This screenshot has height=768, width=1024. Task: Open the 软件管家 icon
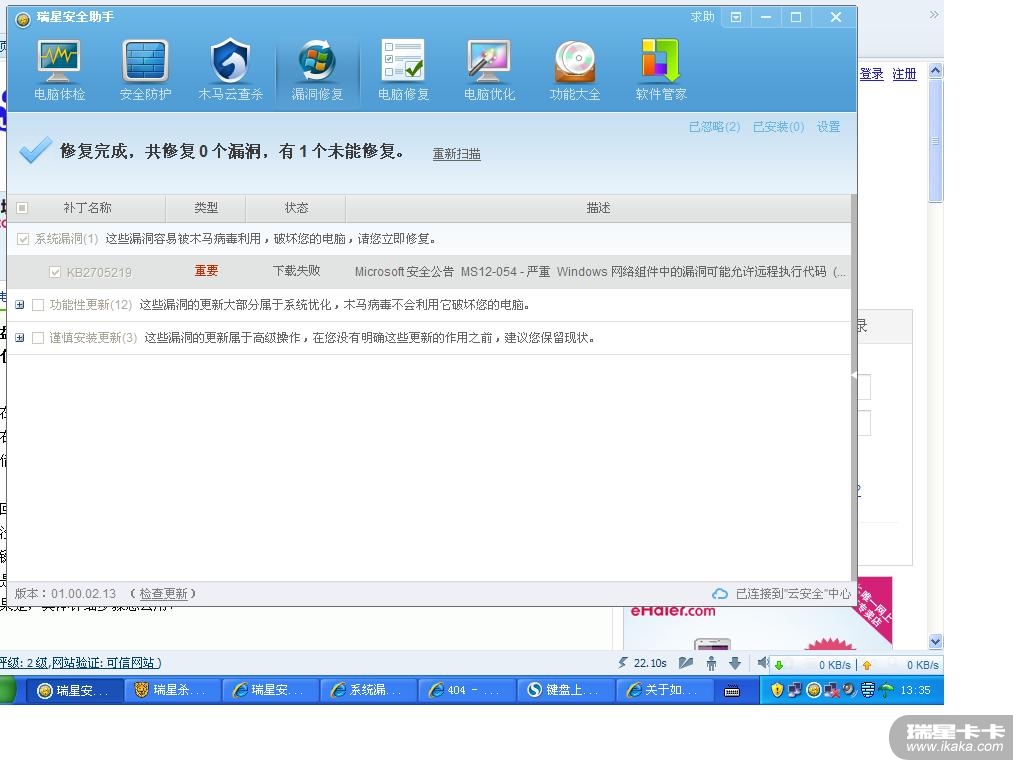661,70
